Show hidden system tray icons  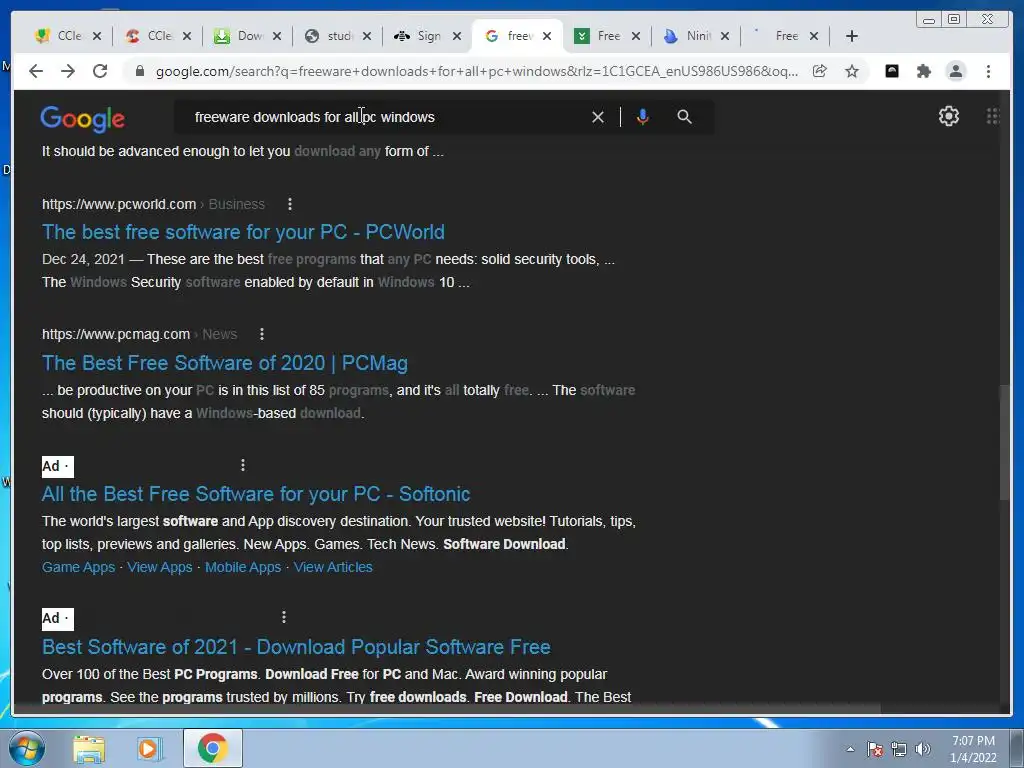(850, 750)
